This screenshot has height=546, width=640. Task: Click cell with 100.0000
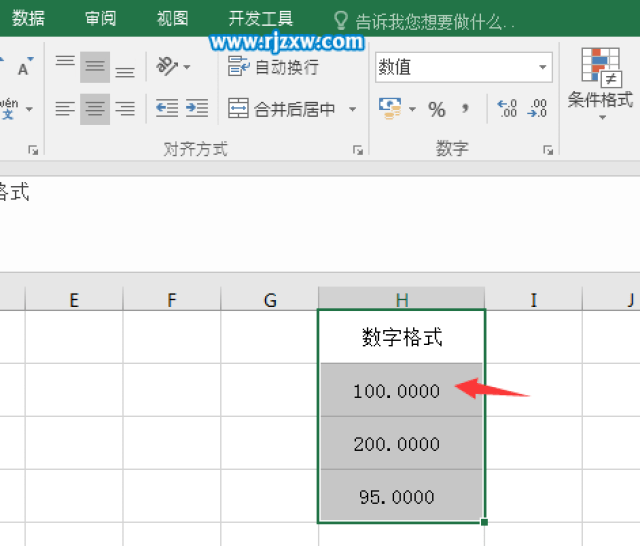pyautogui.click(x=402, y=390)
